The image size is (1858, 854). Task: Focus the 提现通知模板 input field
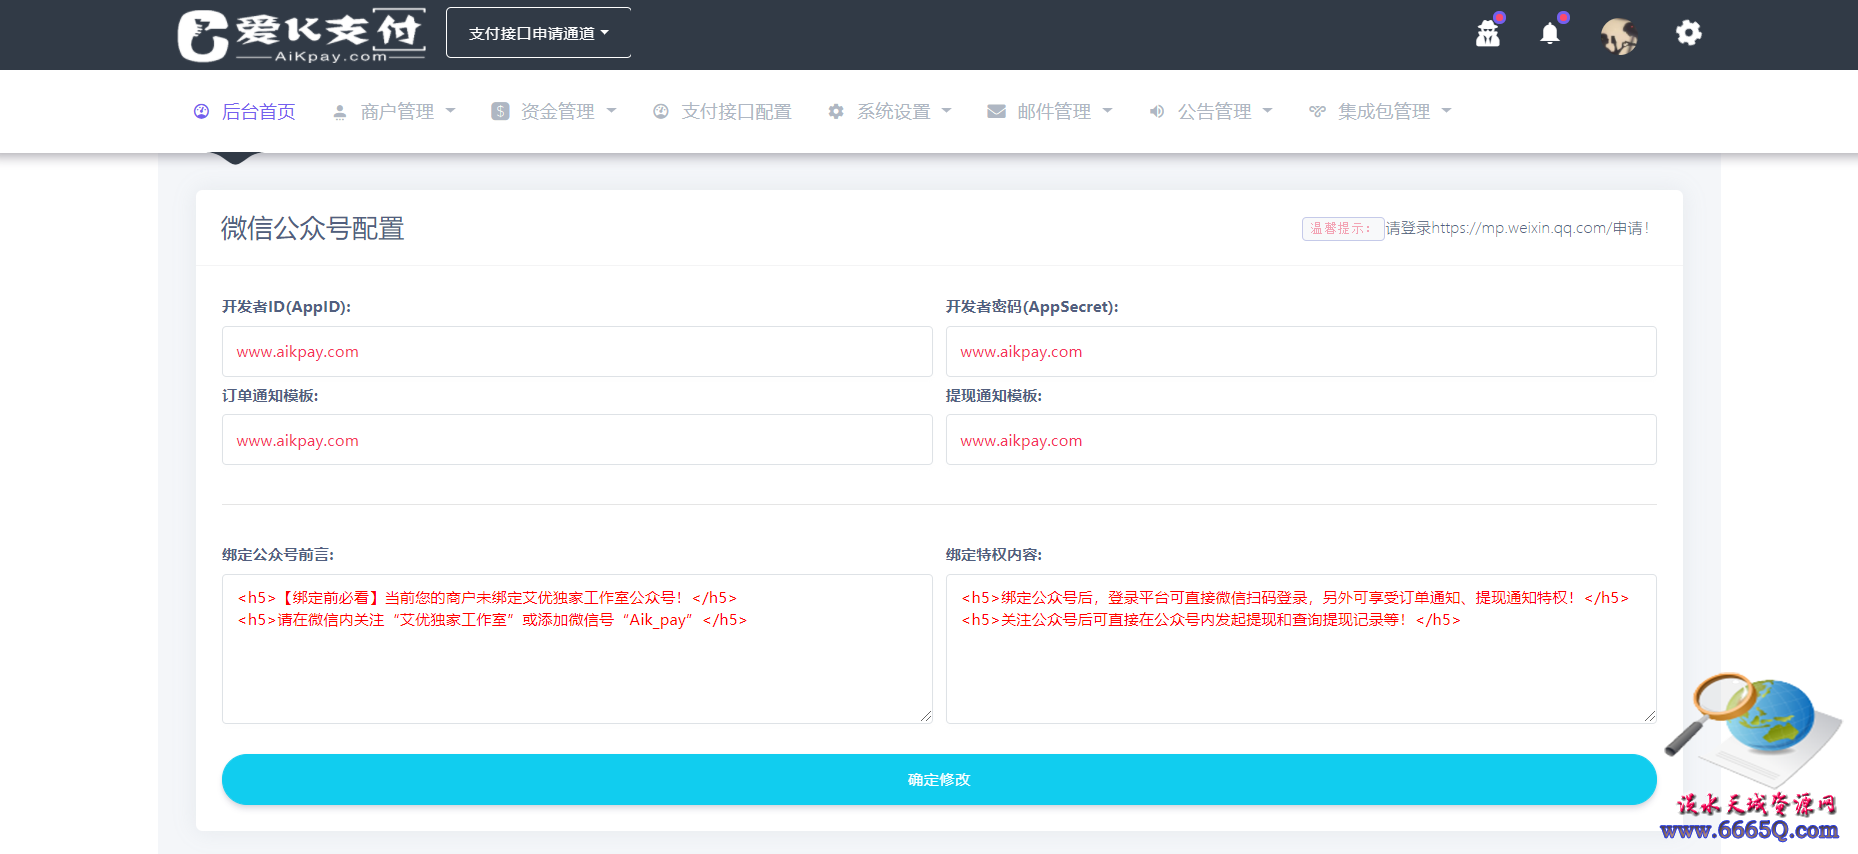click(1301, 440)
